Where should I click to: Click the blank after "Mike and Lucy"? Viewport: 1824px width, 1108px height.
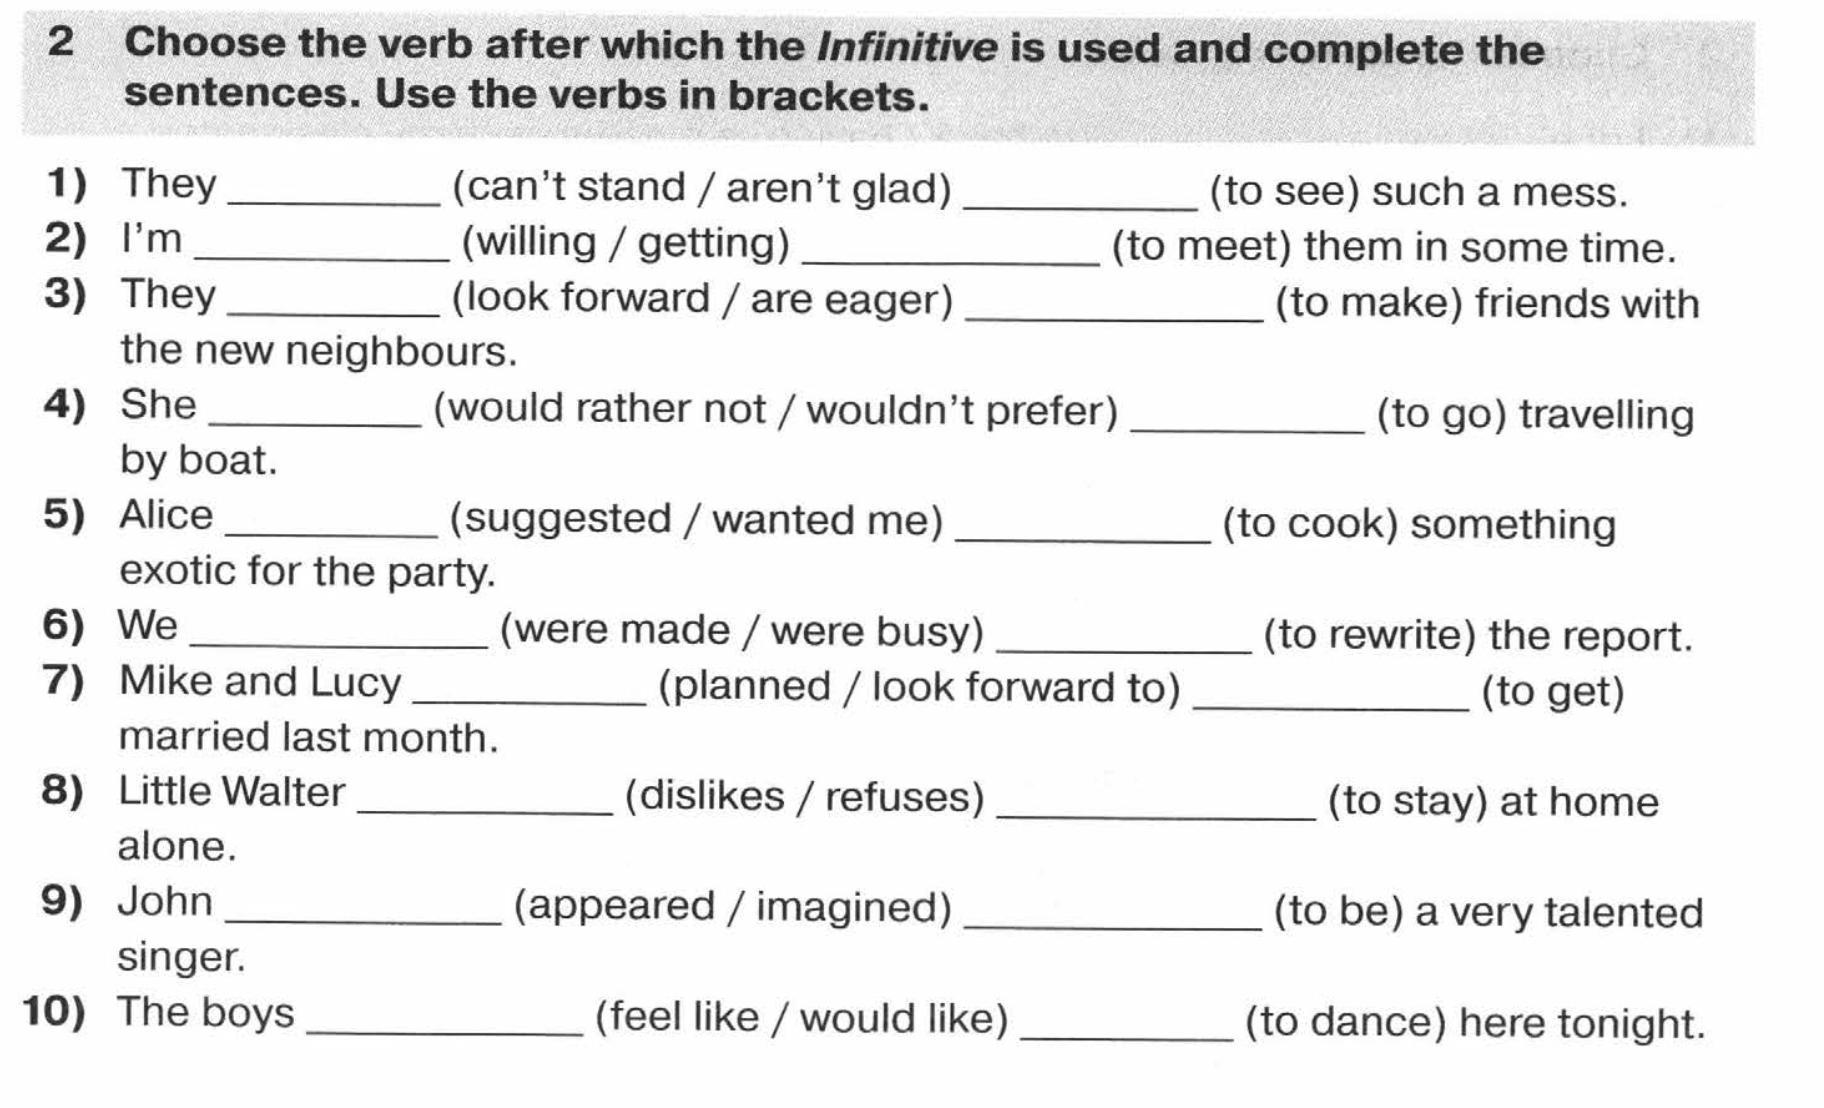click(x=529, y=693)
